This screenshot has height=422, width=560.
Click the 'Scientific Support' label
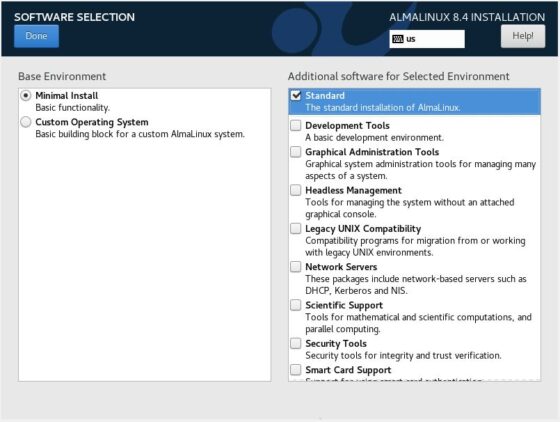tap(344, 305)
